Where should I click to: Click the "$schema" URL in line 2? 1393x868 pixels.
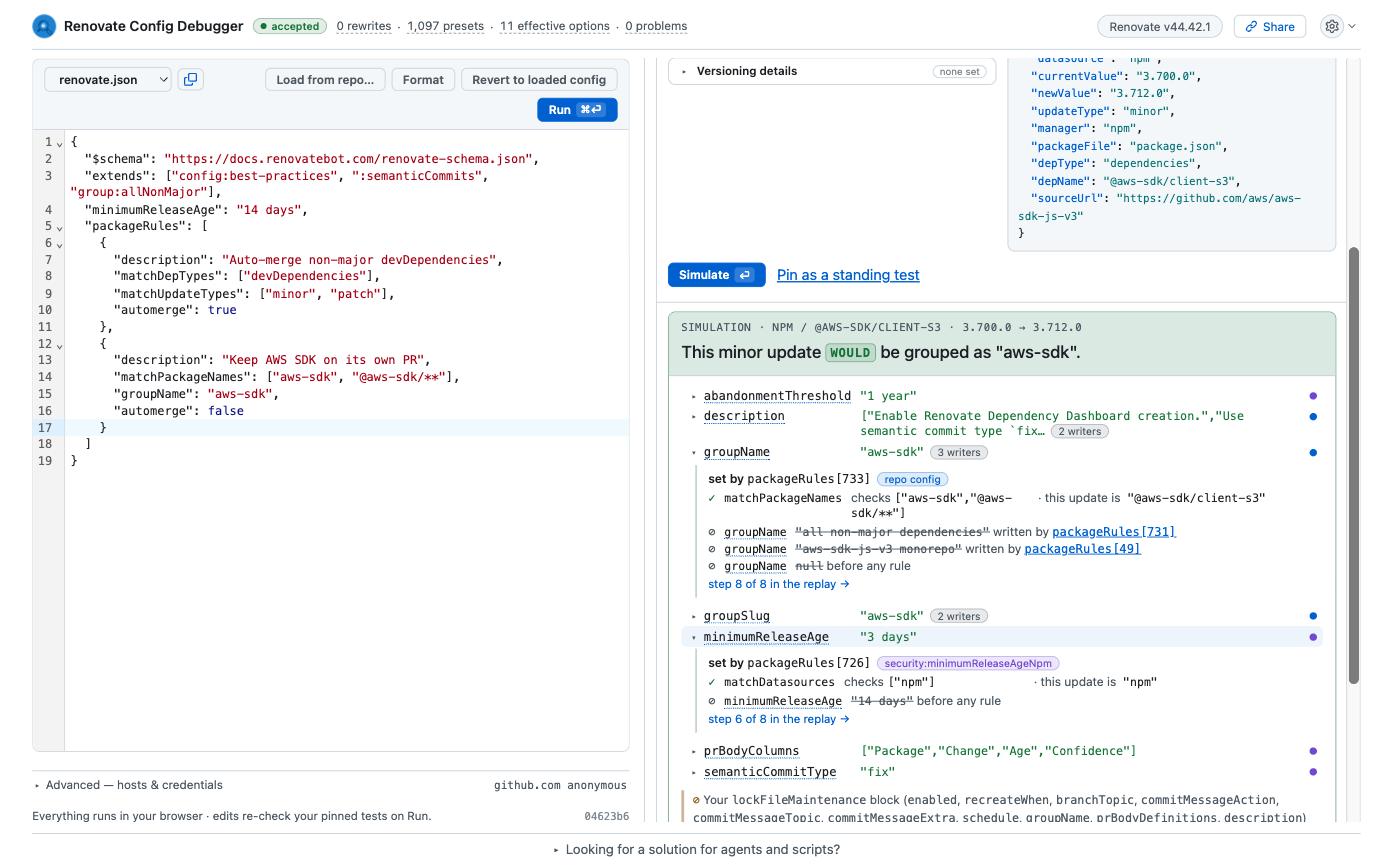click(x=350, y=159)
